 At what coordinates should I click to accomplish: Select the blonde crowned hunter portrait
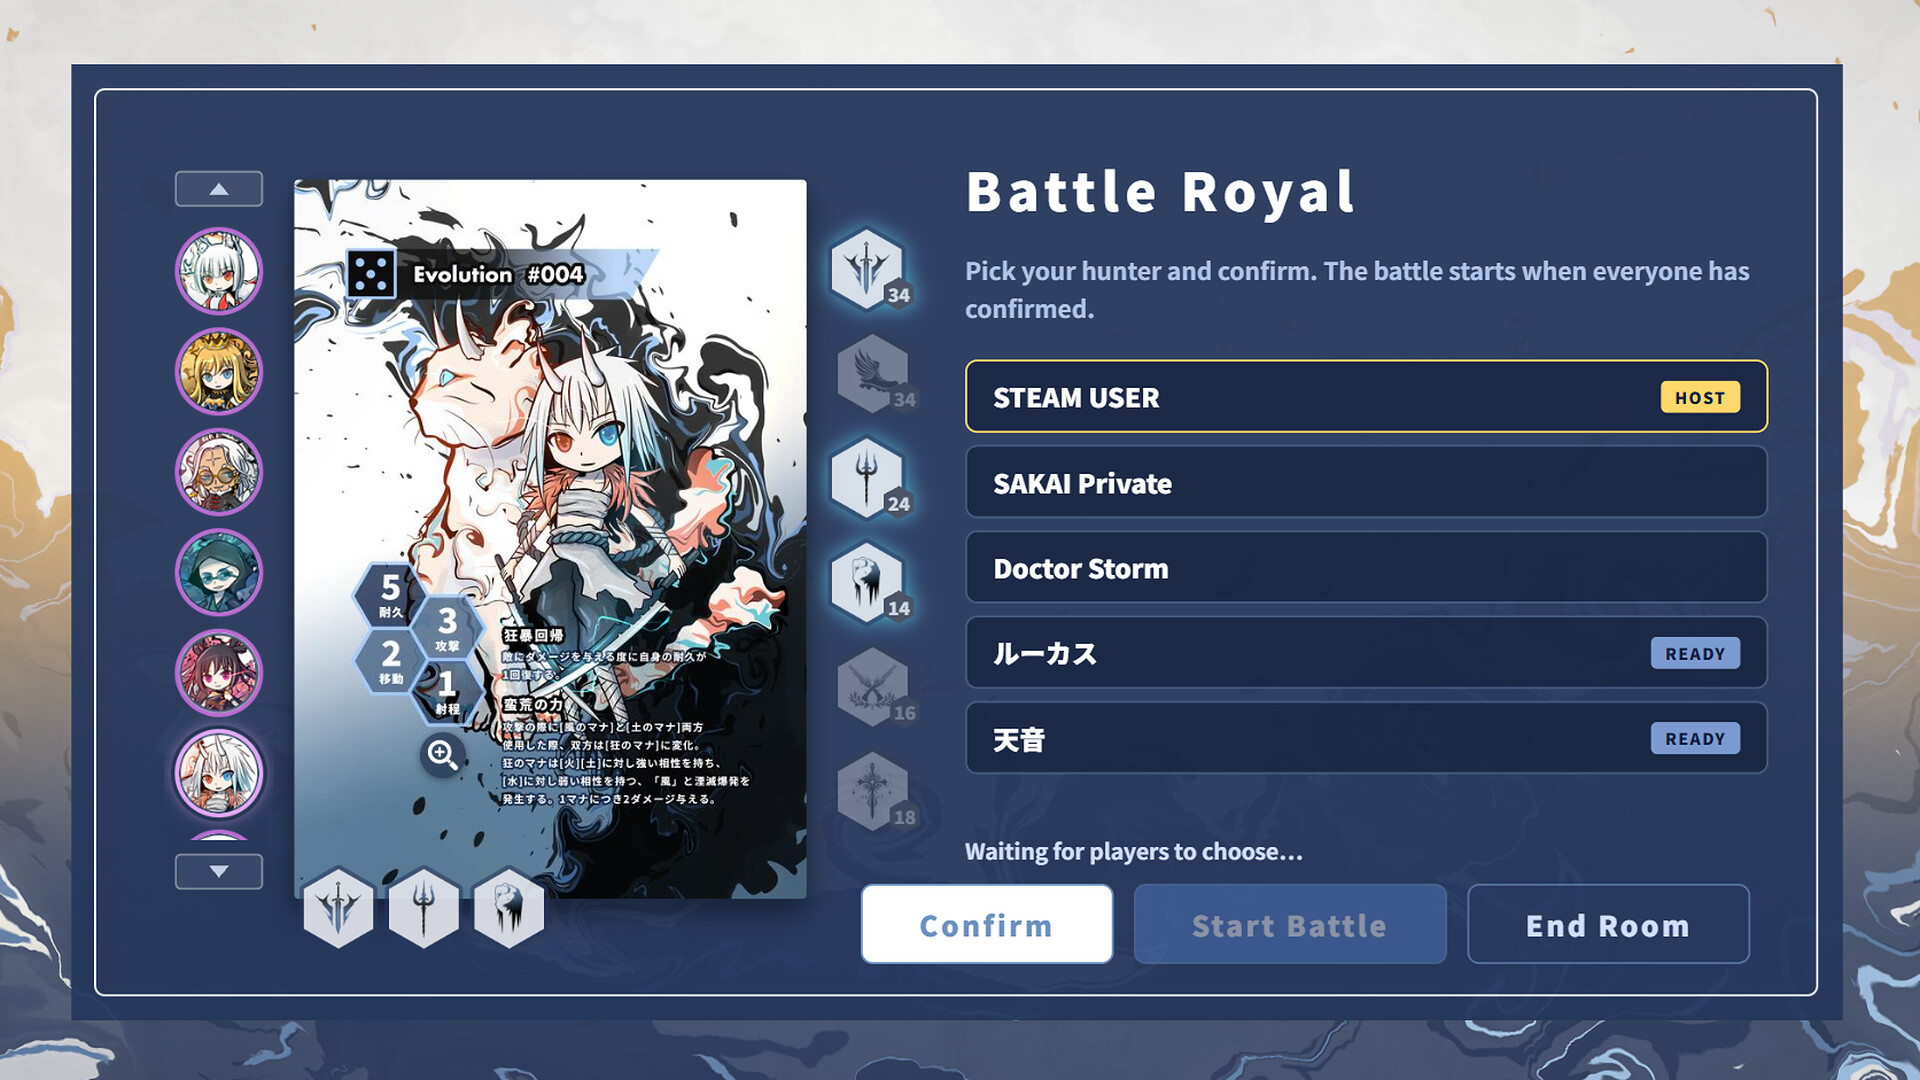(x=218, y=371)
